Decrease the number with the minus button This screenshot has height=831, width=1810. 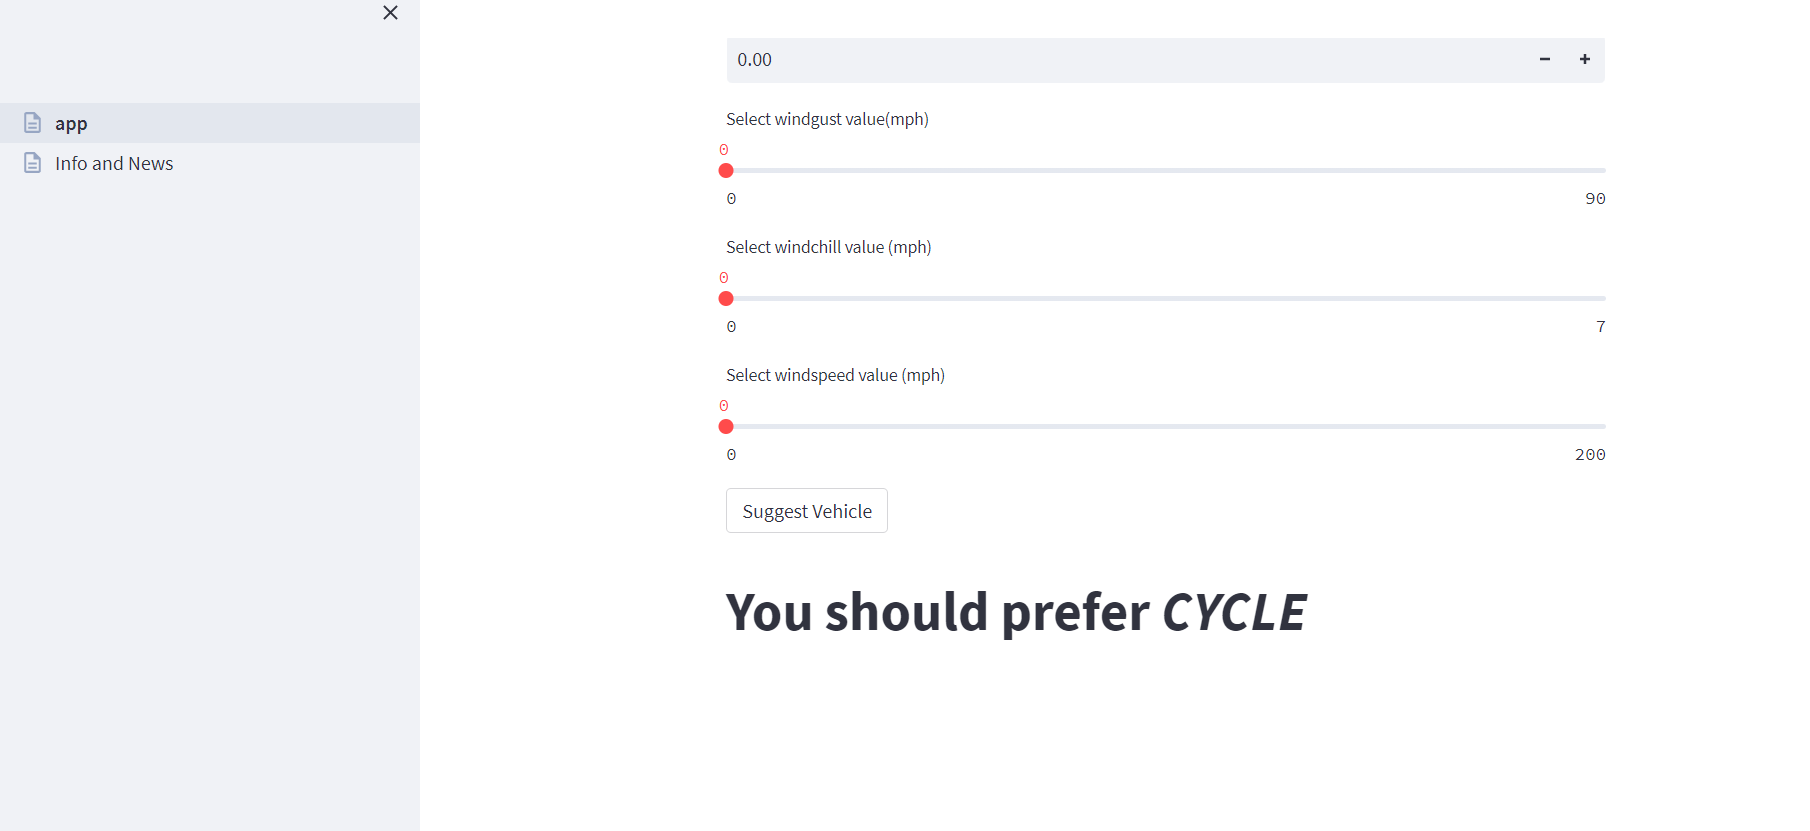point(1544,60)
